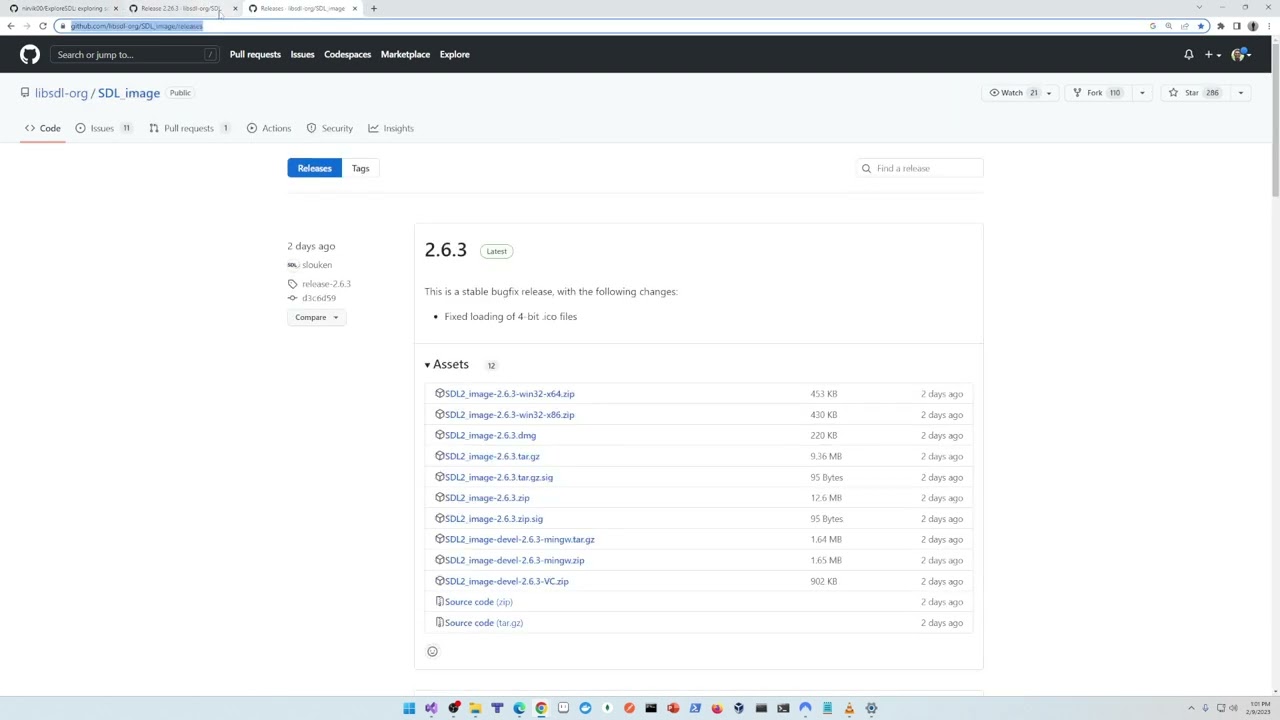Open user avatar menu in GitHub header
The width and height of the screenshot is (1280, 720).
coord(1241,54)
